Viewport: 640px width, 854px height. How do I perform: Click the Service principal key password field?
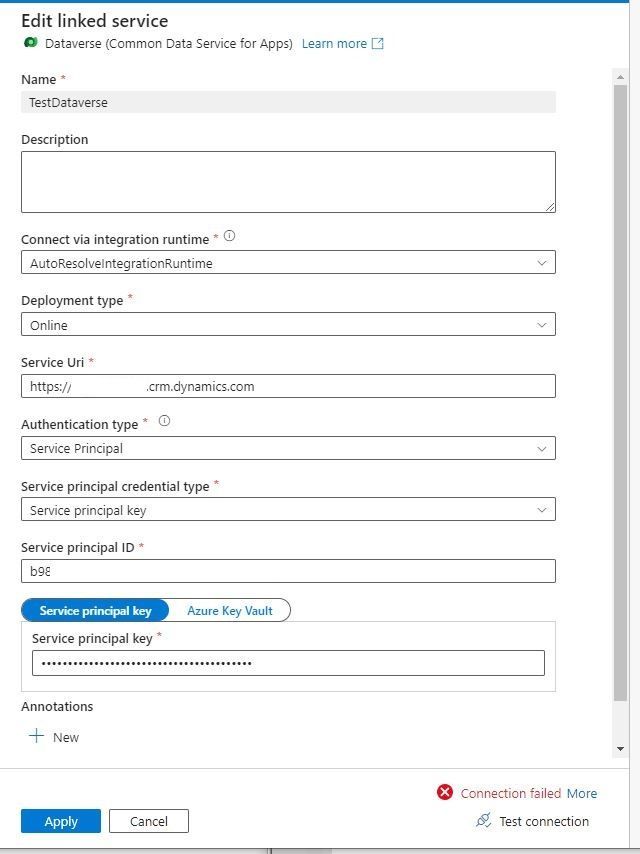pos(288,662)
